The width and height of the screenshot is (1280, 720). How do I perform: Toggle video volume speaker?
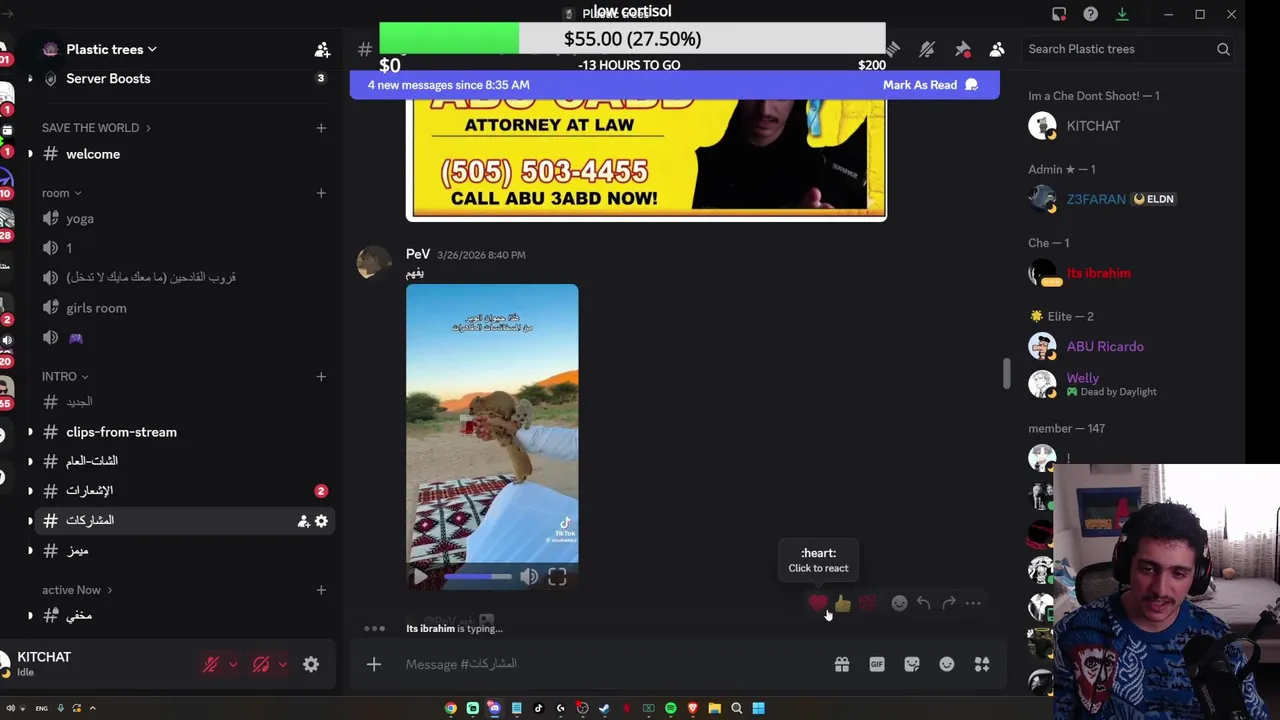pyautogui.click(x=529, y=576)
